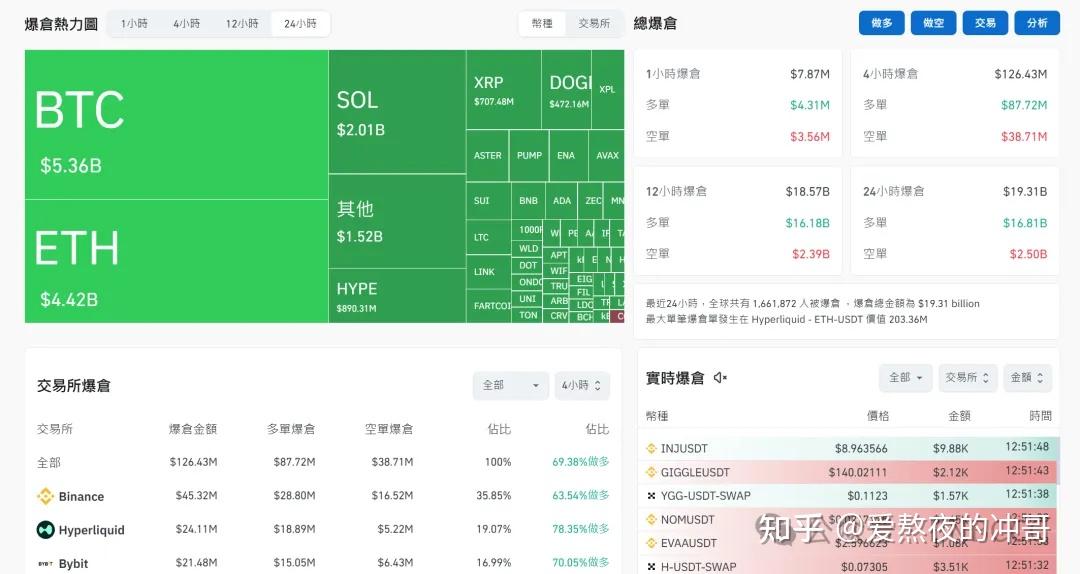Click the SOL heatmap tile
Viewport: 1080px width, 574px height.
tap(397, 112)
